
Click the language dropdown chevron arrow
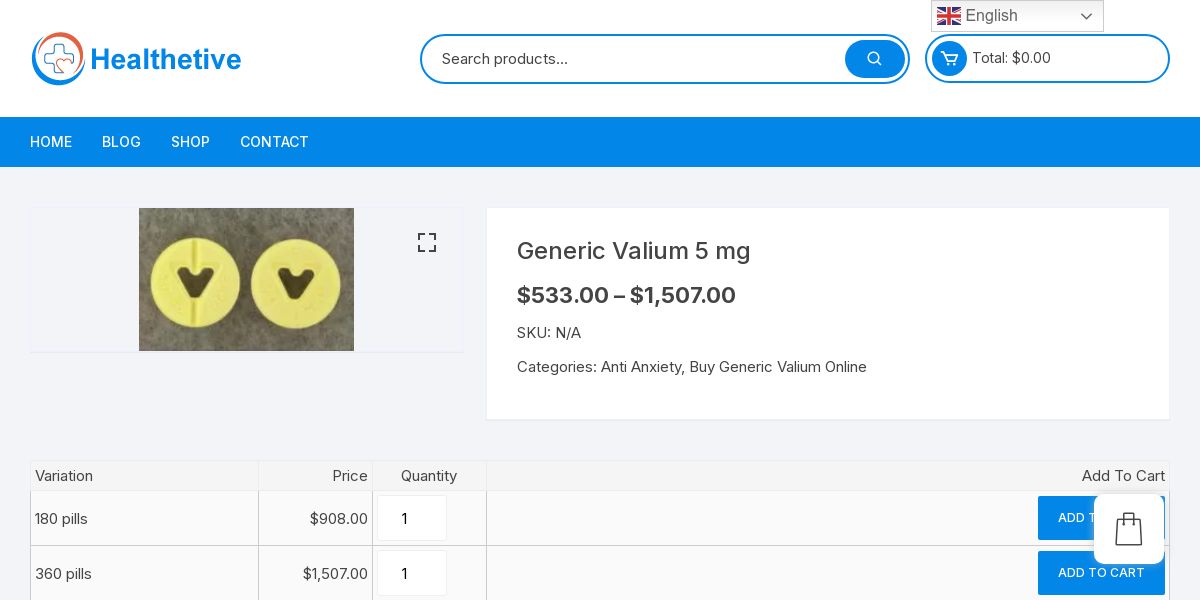coord(1086,16)
